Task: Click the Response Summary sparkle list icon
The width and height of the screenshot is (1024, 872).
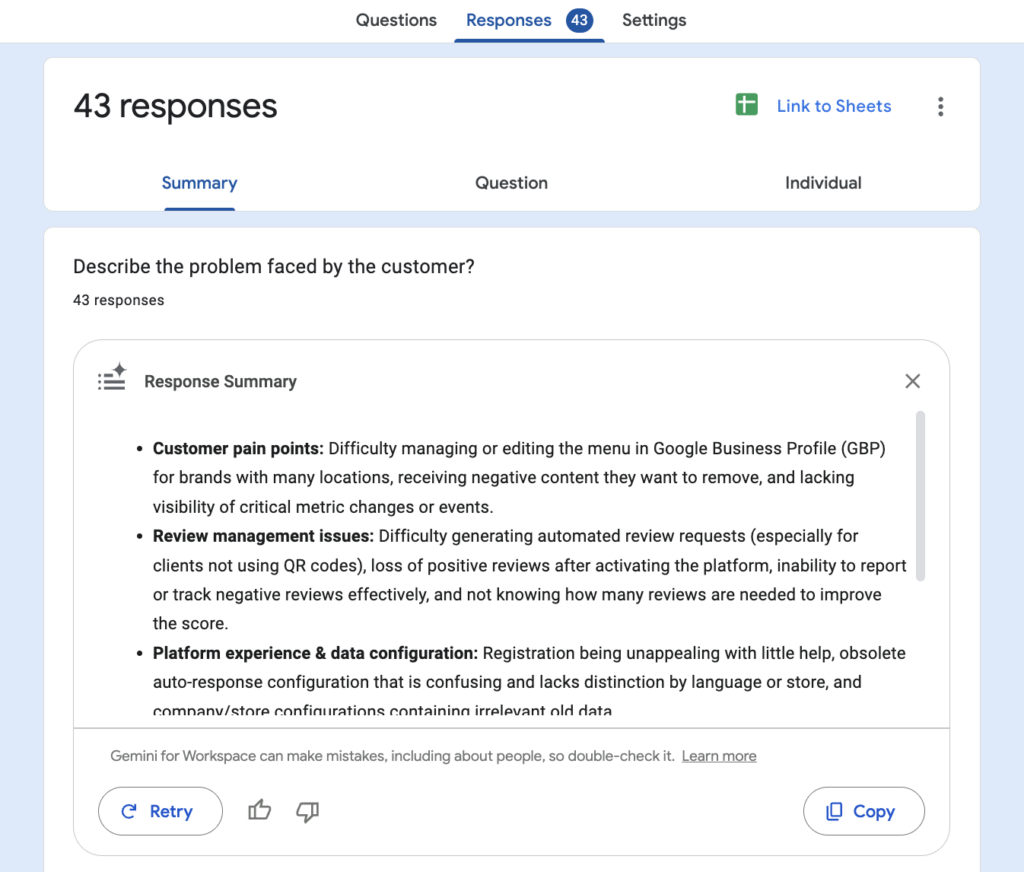Action: [x=112, y=378]
